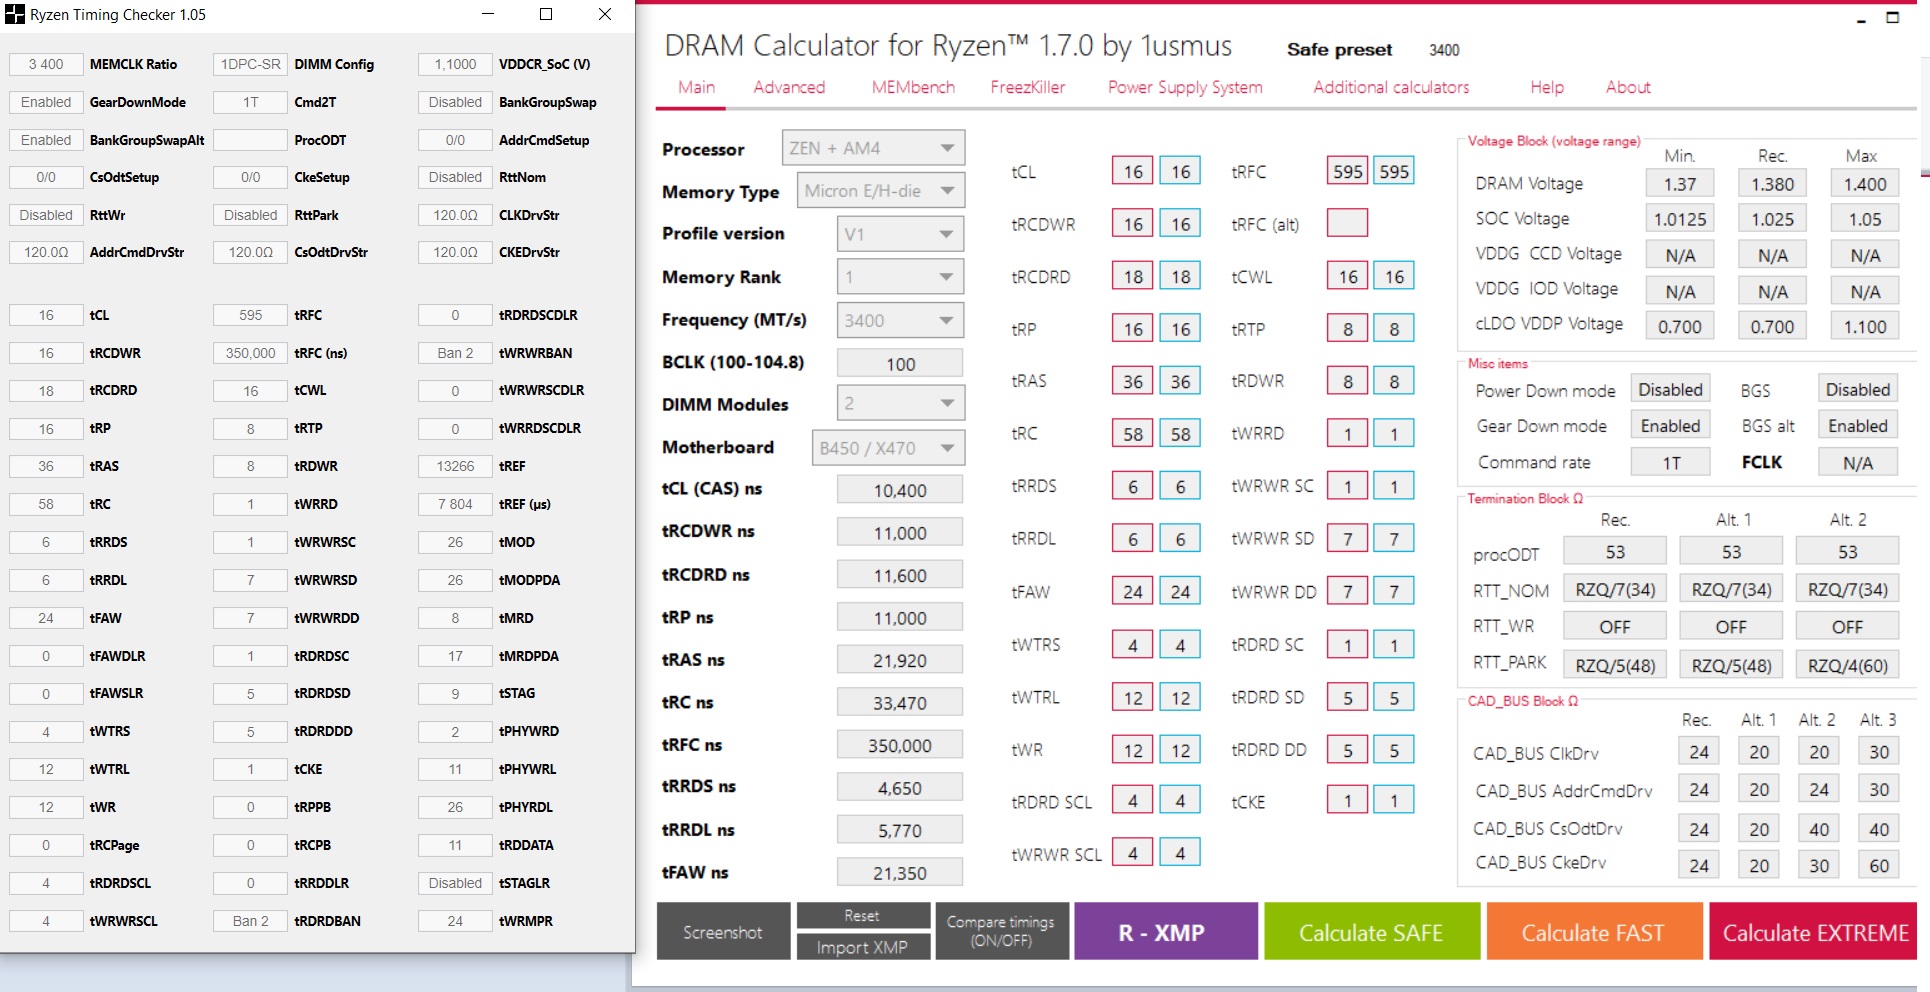The height and width of the screenshot is (992, 1930).
Task: Click the blue-bordered tRC 58 field
Action: click(x=1181, y=433)
